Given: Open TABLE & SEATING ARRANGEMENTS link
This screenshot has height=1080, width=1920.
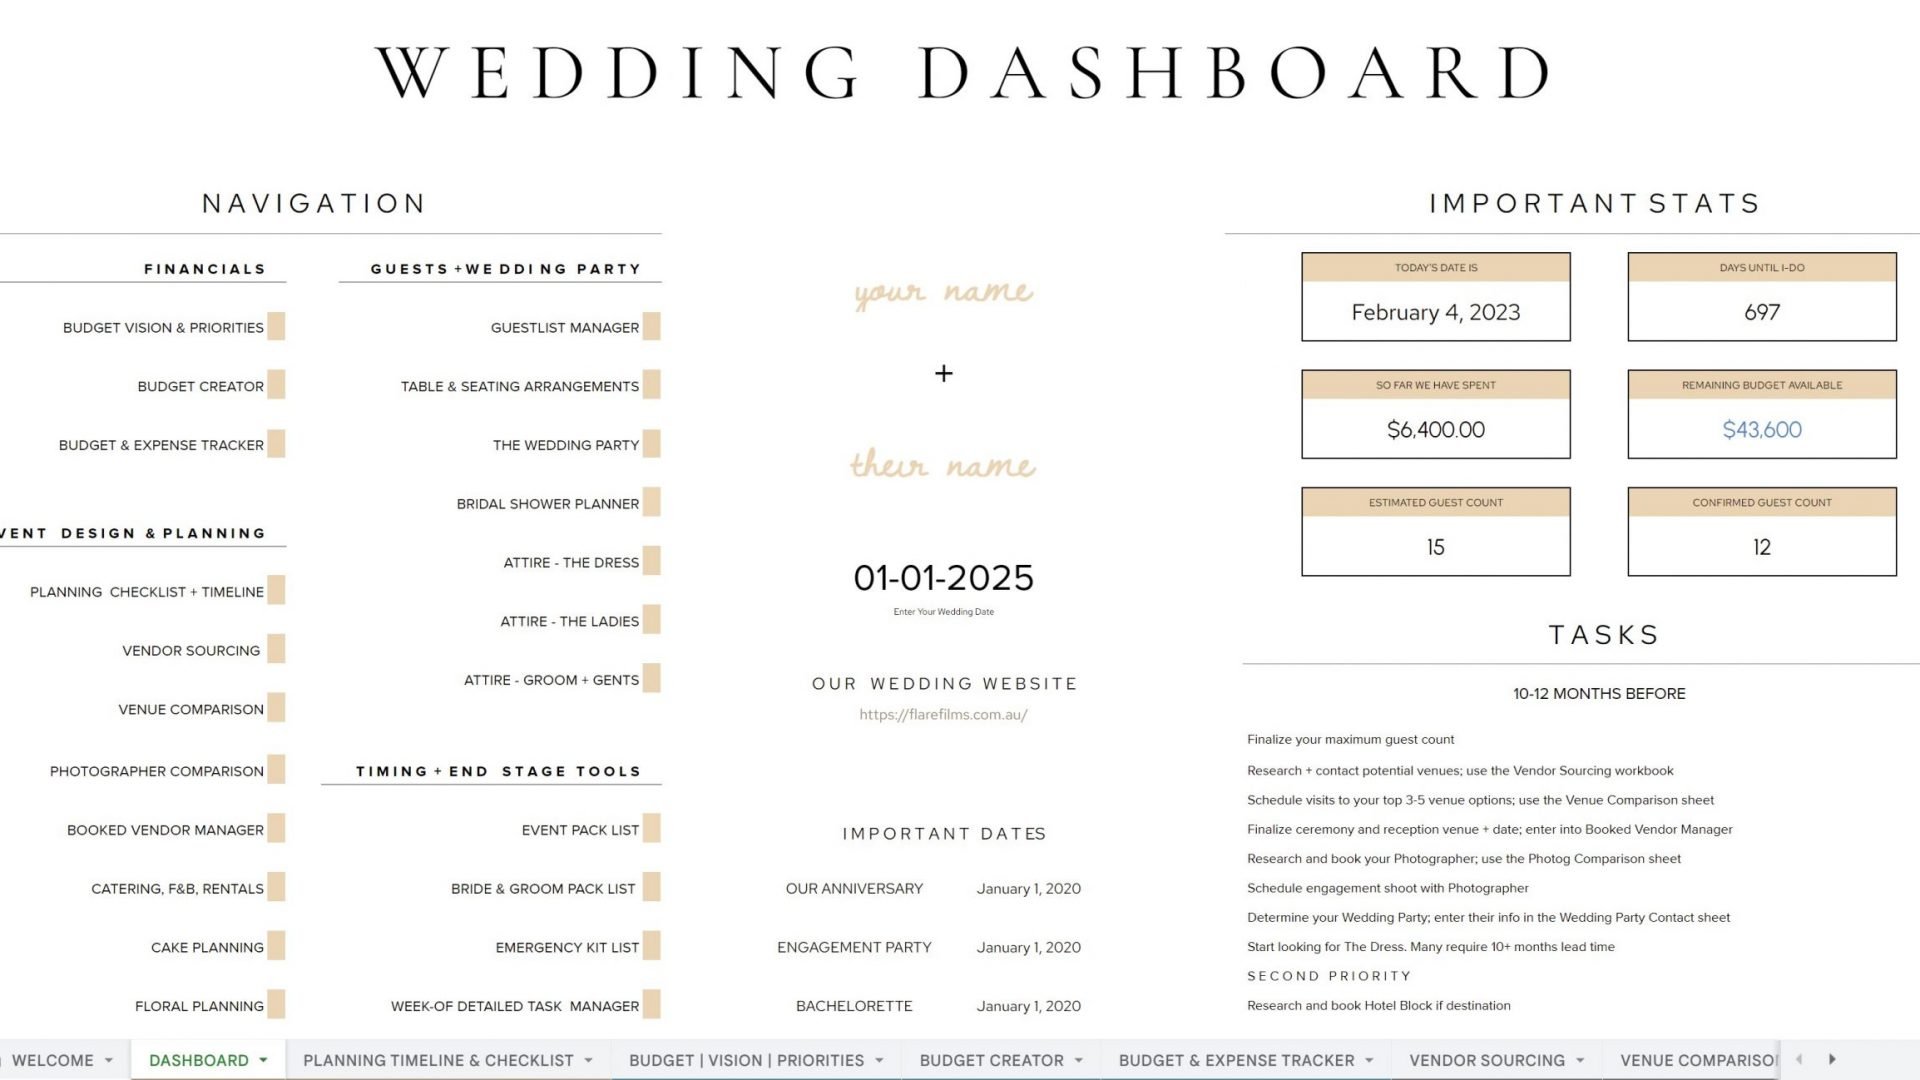Looking at the screenshot, I should click(520, 387).
